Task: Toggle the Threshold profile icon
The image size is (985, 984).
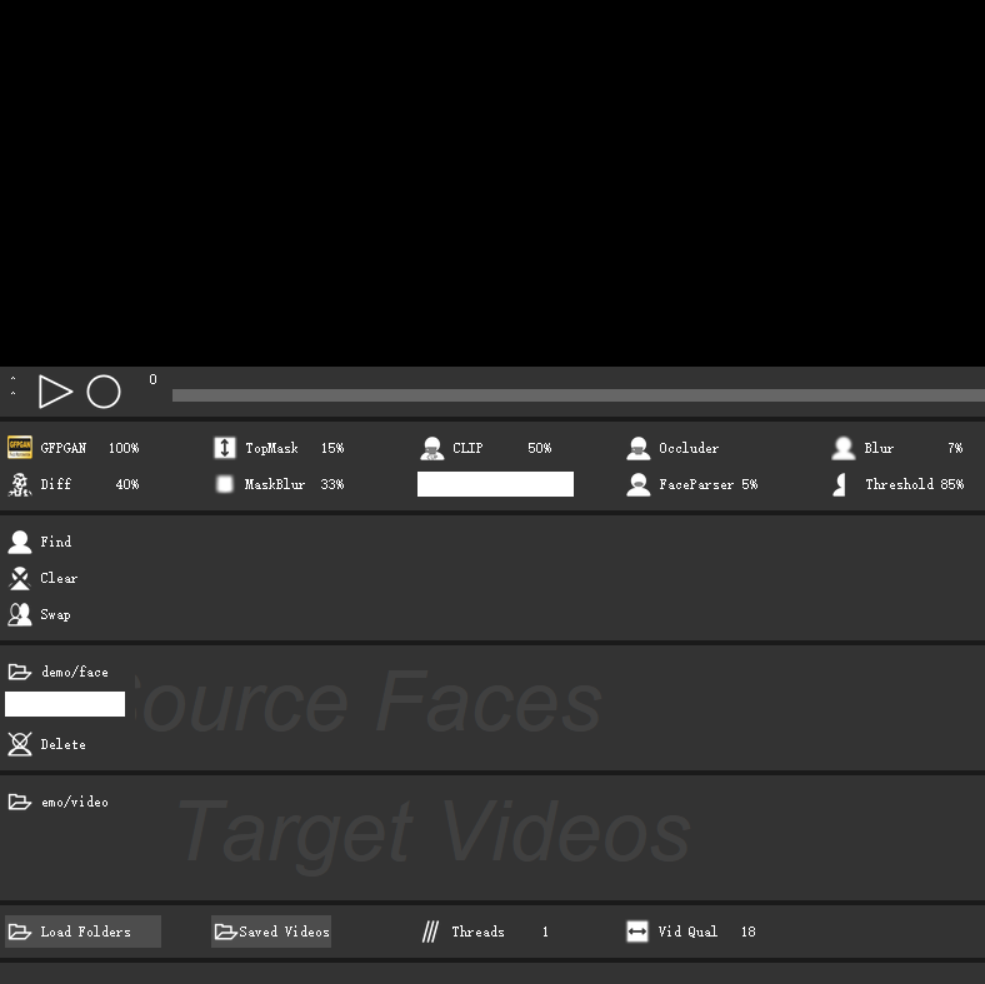Action: pyautogui.click(x=840, y=484)
